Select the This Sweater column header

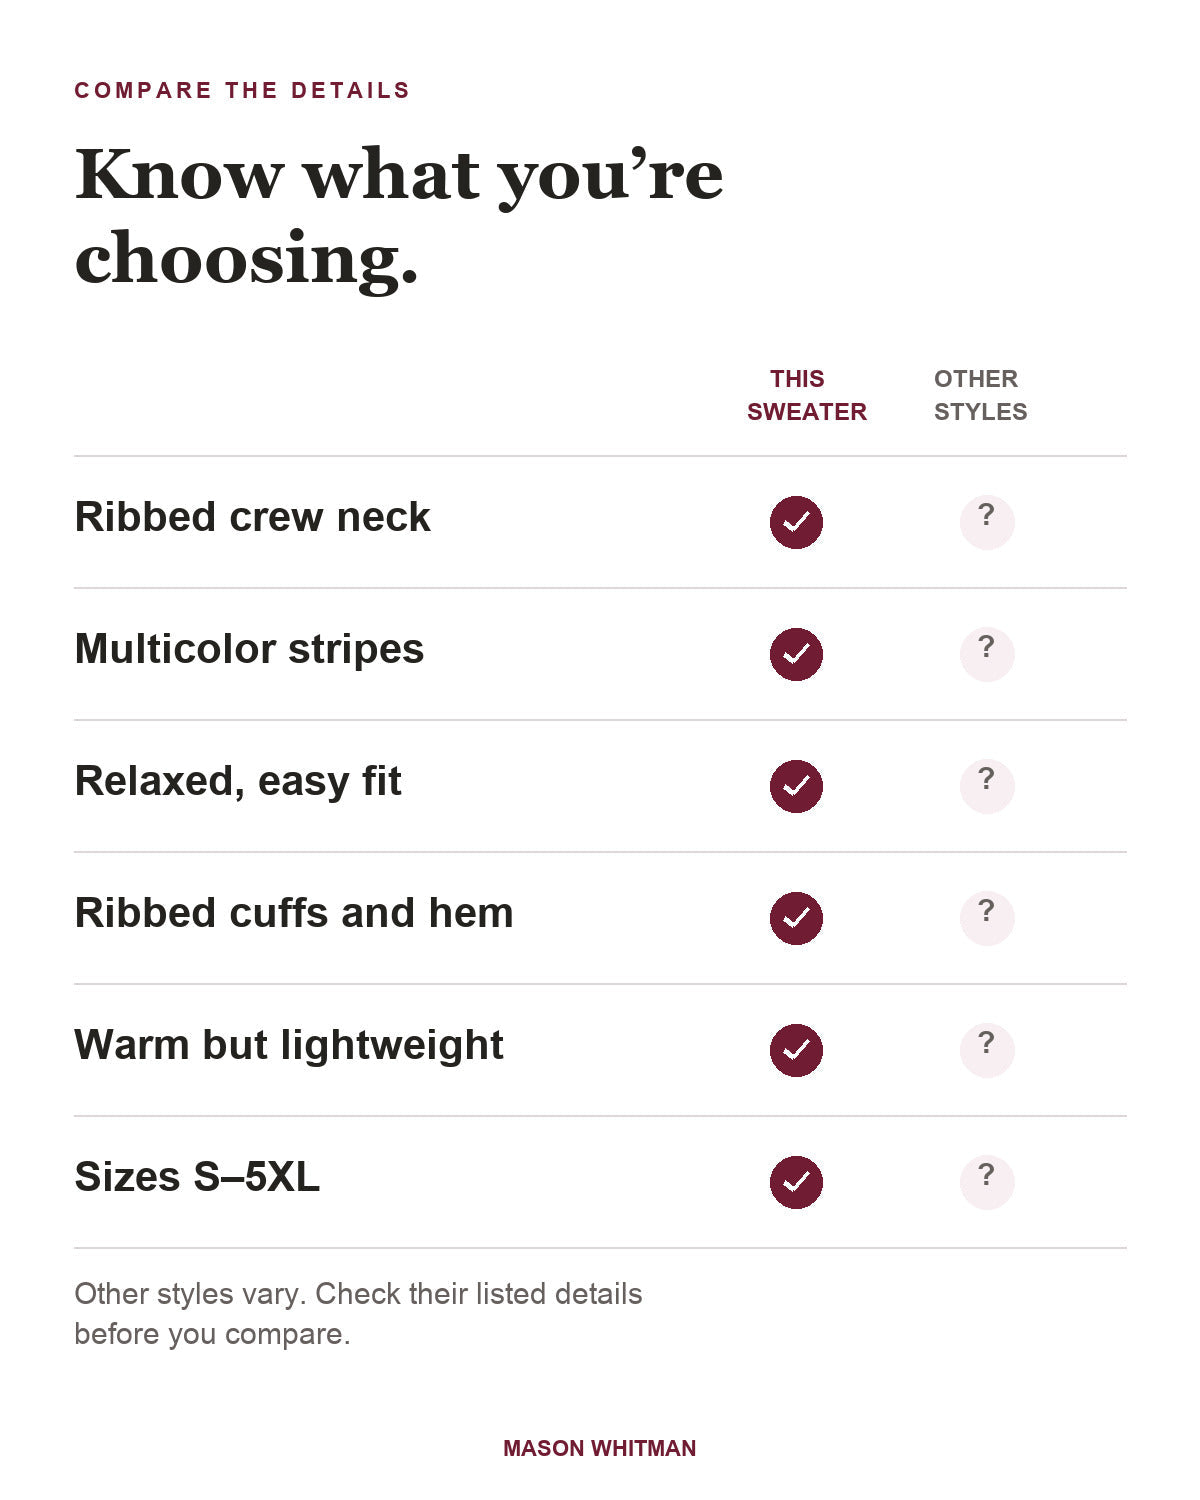tap(807, 395)
